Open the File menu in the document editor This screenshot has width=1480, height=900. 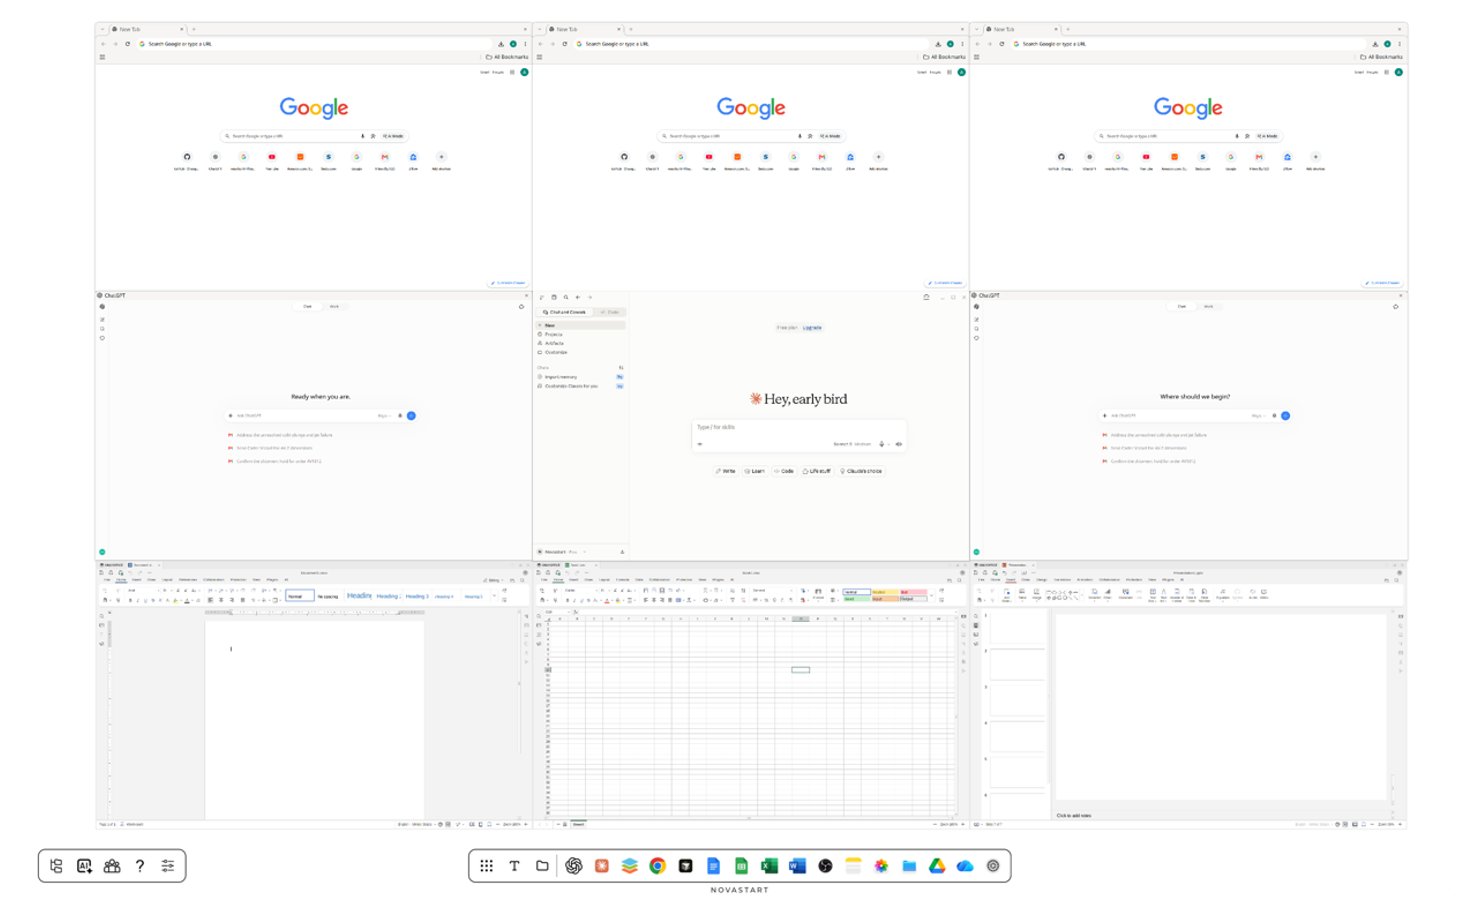click(x=107, y=580)
